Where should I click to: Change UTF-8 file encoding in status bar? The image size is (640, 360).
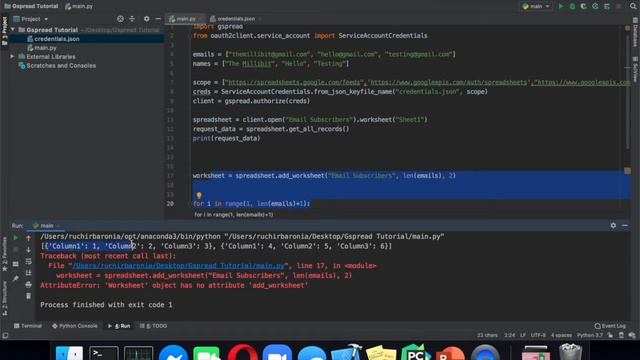tap(538, 336)
